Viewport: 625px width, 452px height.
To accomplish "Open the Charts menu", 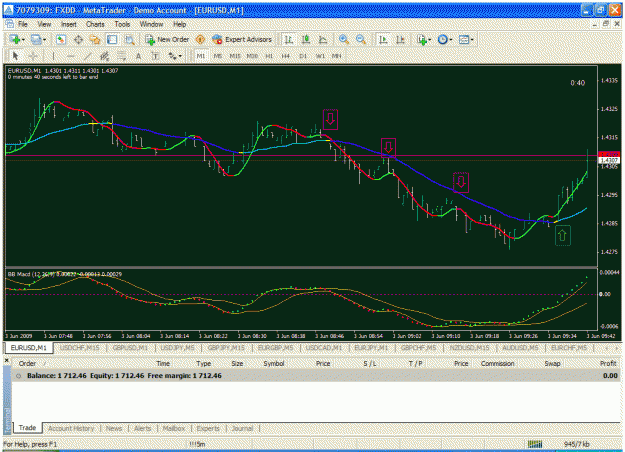I will [95, 24].
